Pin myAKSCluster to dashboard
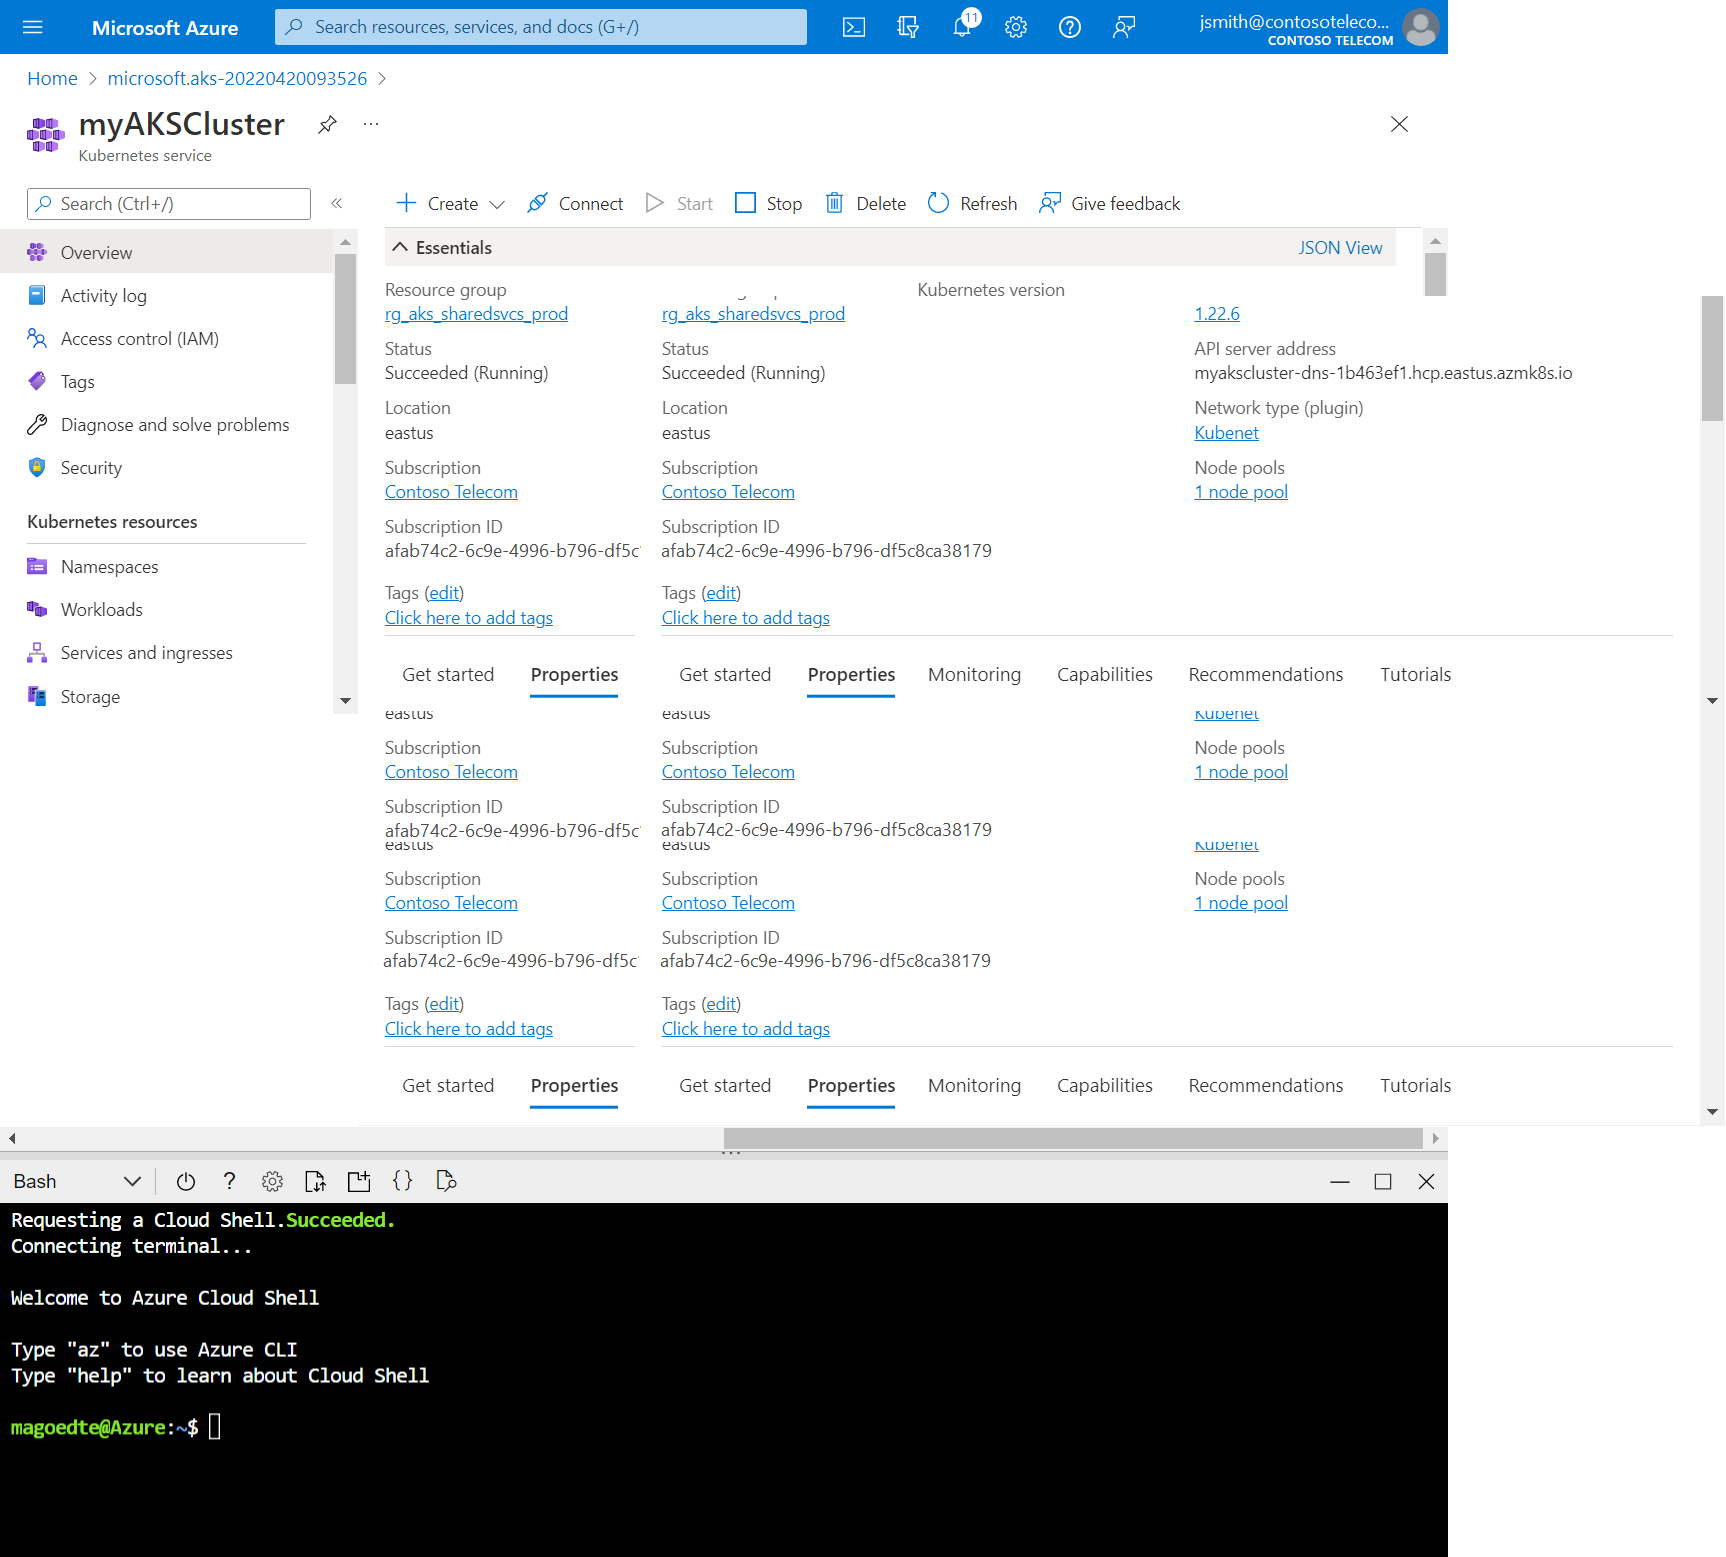The height and width of the screenshot is (1557, 1726). click(x=327, y=125)
